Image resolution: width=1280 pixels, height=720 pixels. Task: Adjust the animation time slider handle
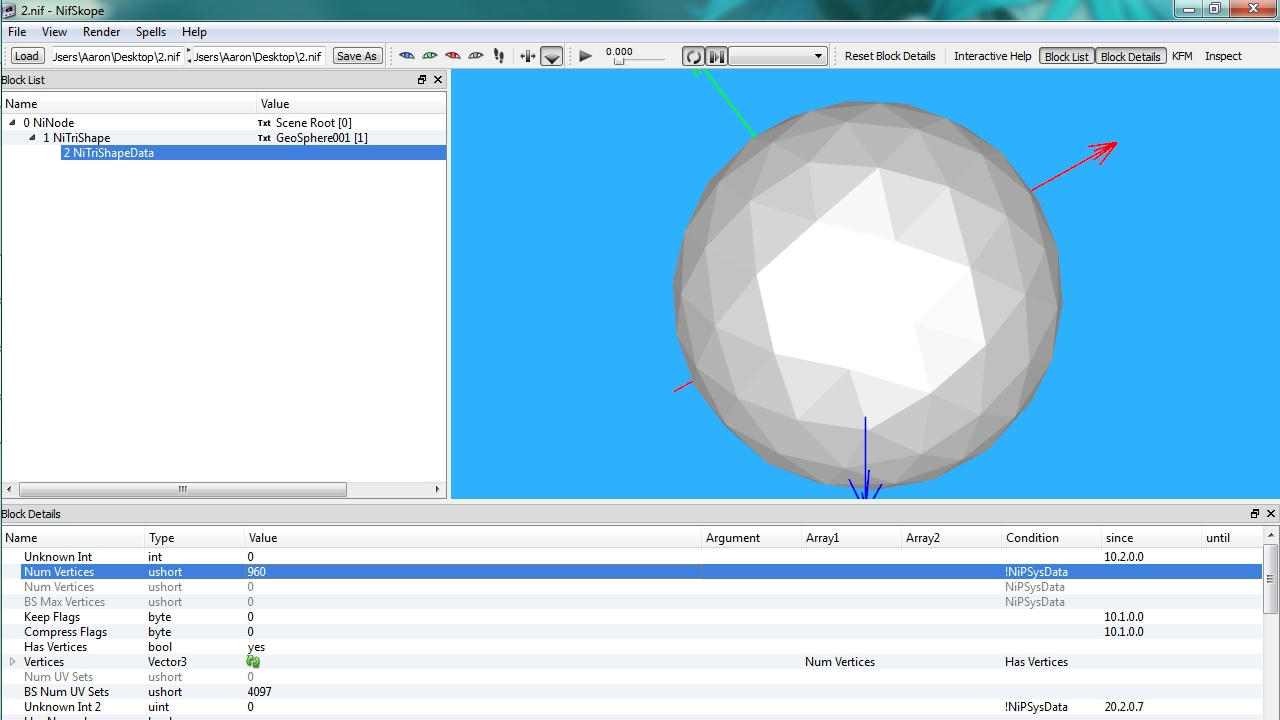619,62
